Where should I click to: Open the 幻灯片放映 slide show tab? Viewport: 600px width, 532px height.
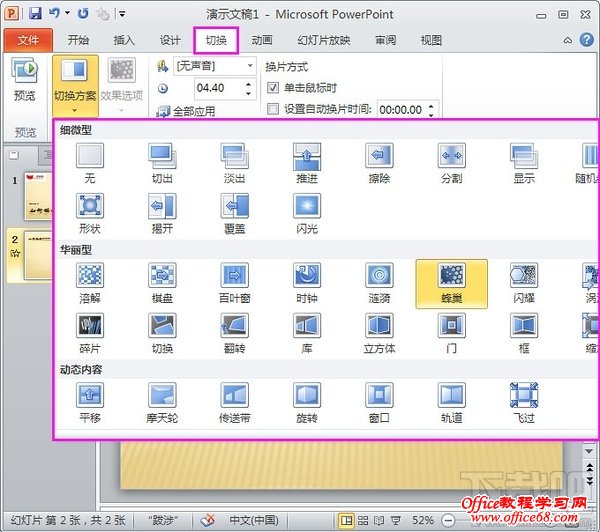pos(324,40)
